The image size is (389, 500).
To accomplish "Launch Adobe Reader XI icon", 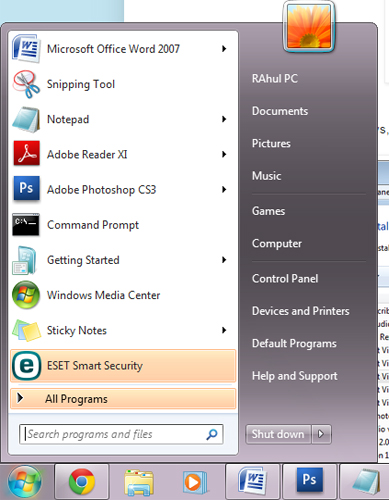I will 26,154.
